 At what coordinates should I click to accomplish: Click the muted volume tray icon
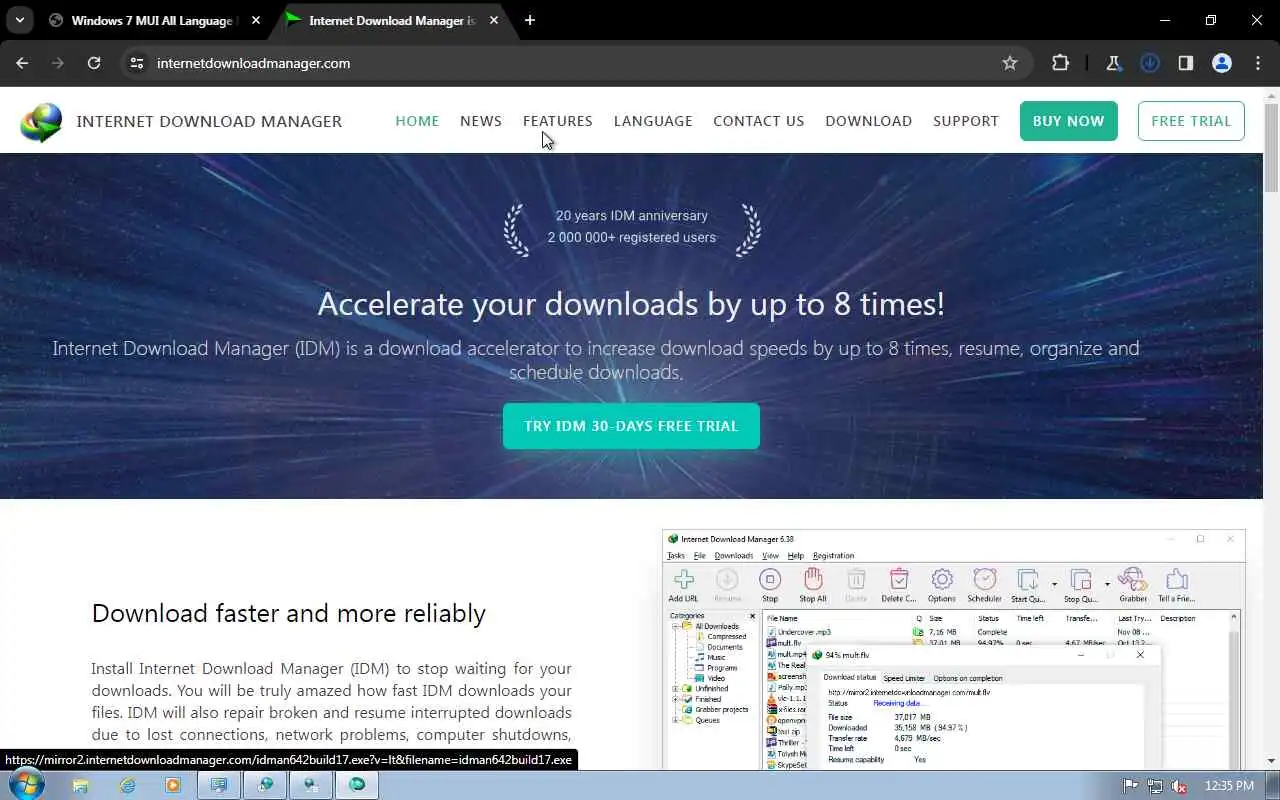pyautogui.click(x=1179, y=786)
